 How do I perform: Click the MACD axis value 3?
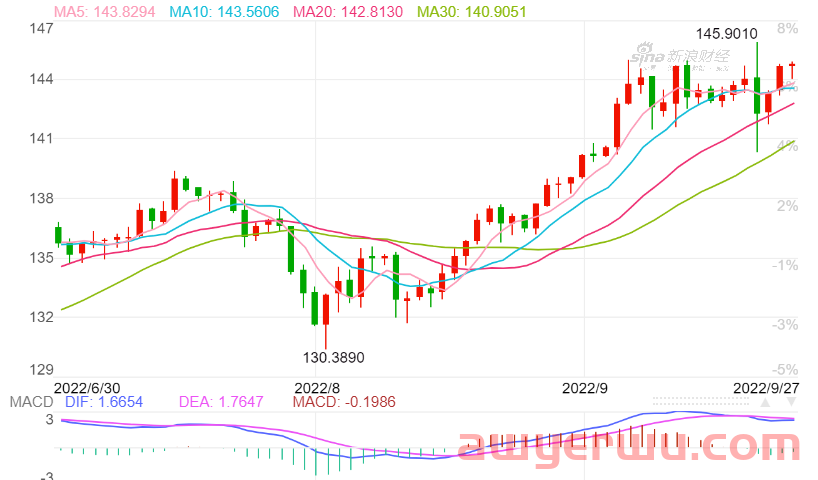click(x=49, y=419)
